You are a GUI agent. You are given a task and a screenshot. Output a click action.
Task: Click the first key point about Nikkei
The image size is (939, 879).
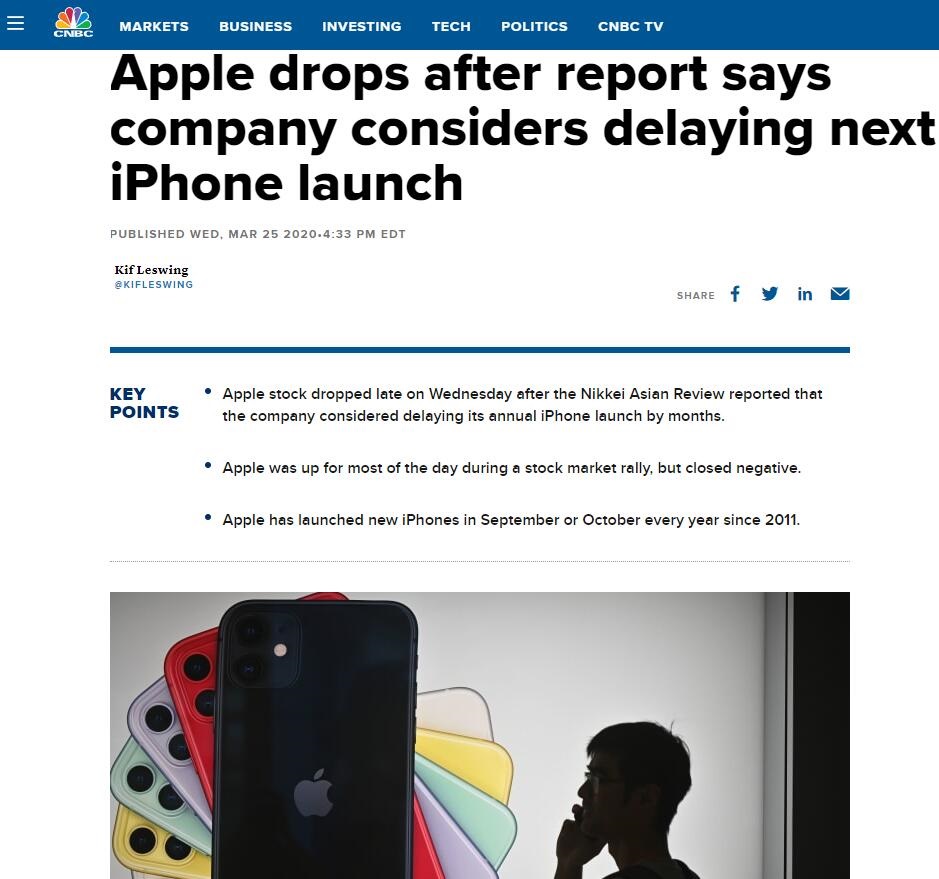522,405
